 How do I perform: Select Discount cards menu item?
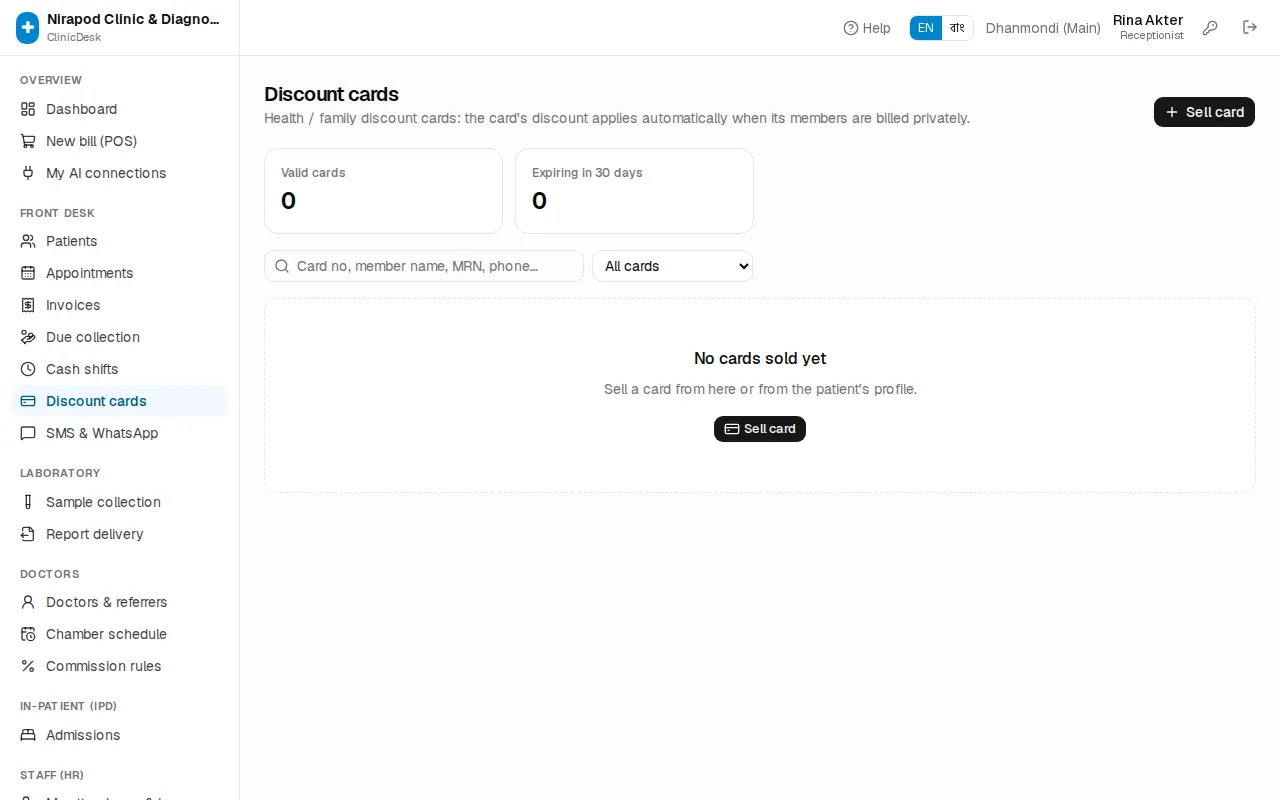[x=120, y=401]
